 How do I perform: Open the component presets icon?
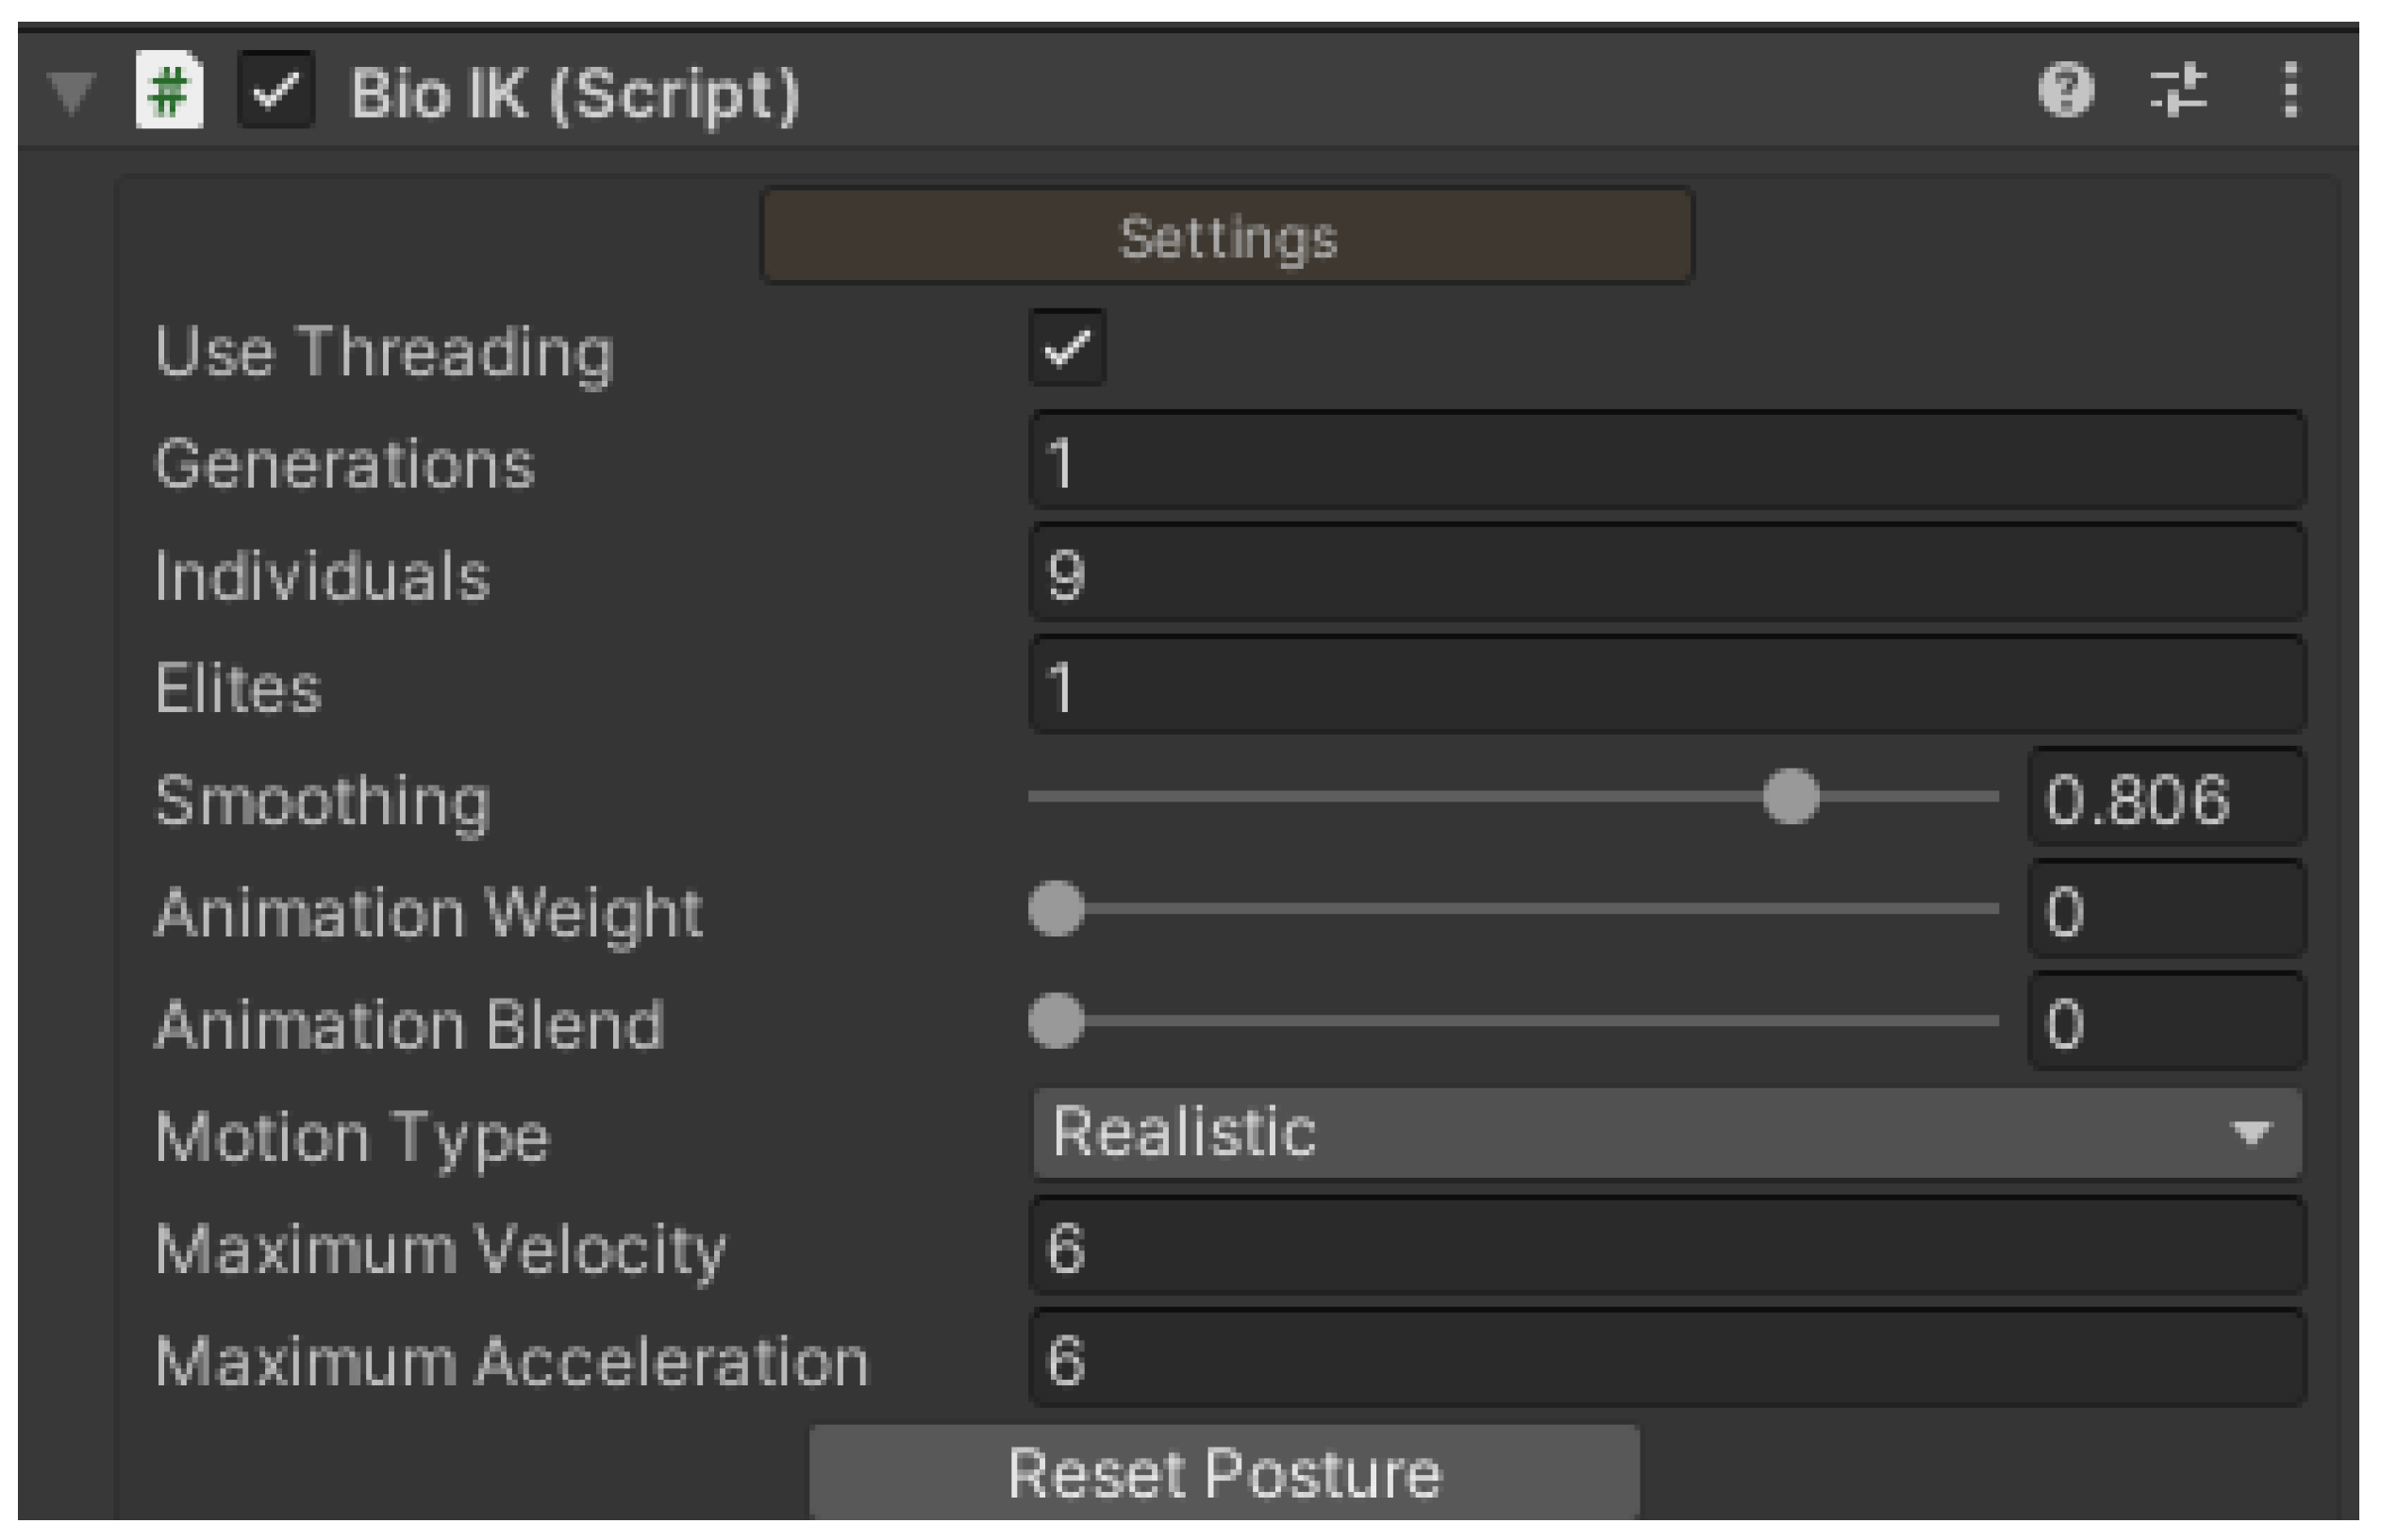point(2178,91)
